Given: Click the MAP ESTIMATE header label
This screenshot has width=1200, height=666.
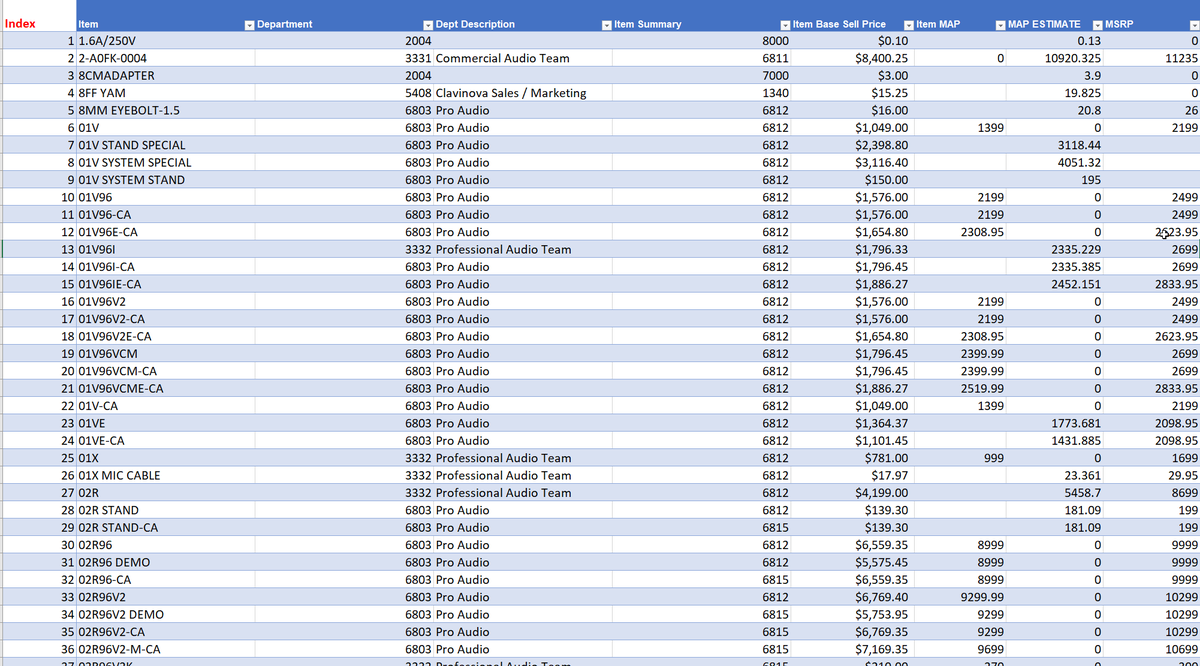Looking at the screenshot, I should click(x=1044, y=24).
